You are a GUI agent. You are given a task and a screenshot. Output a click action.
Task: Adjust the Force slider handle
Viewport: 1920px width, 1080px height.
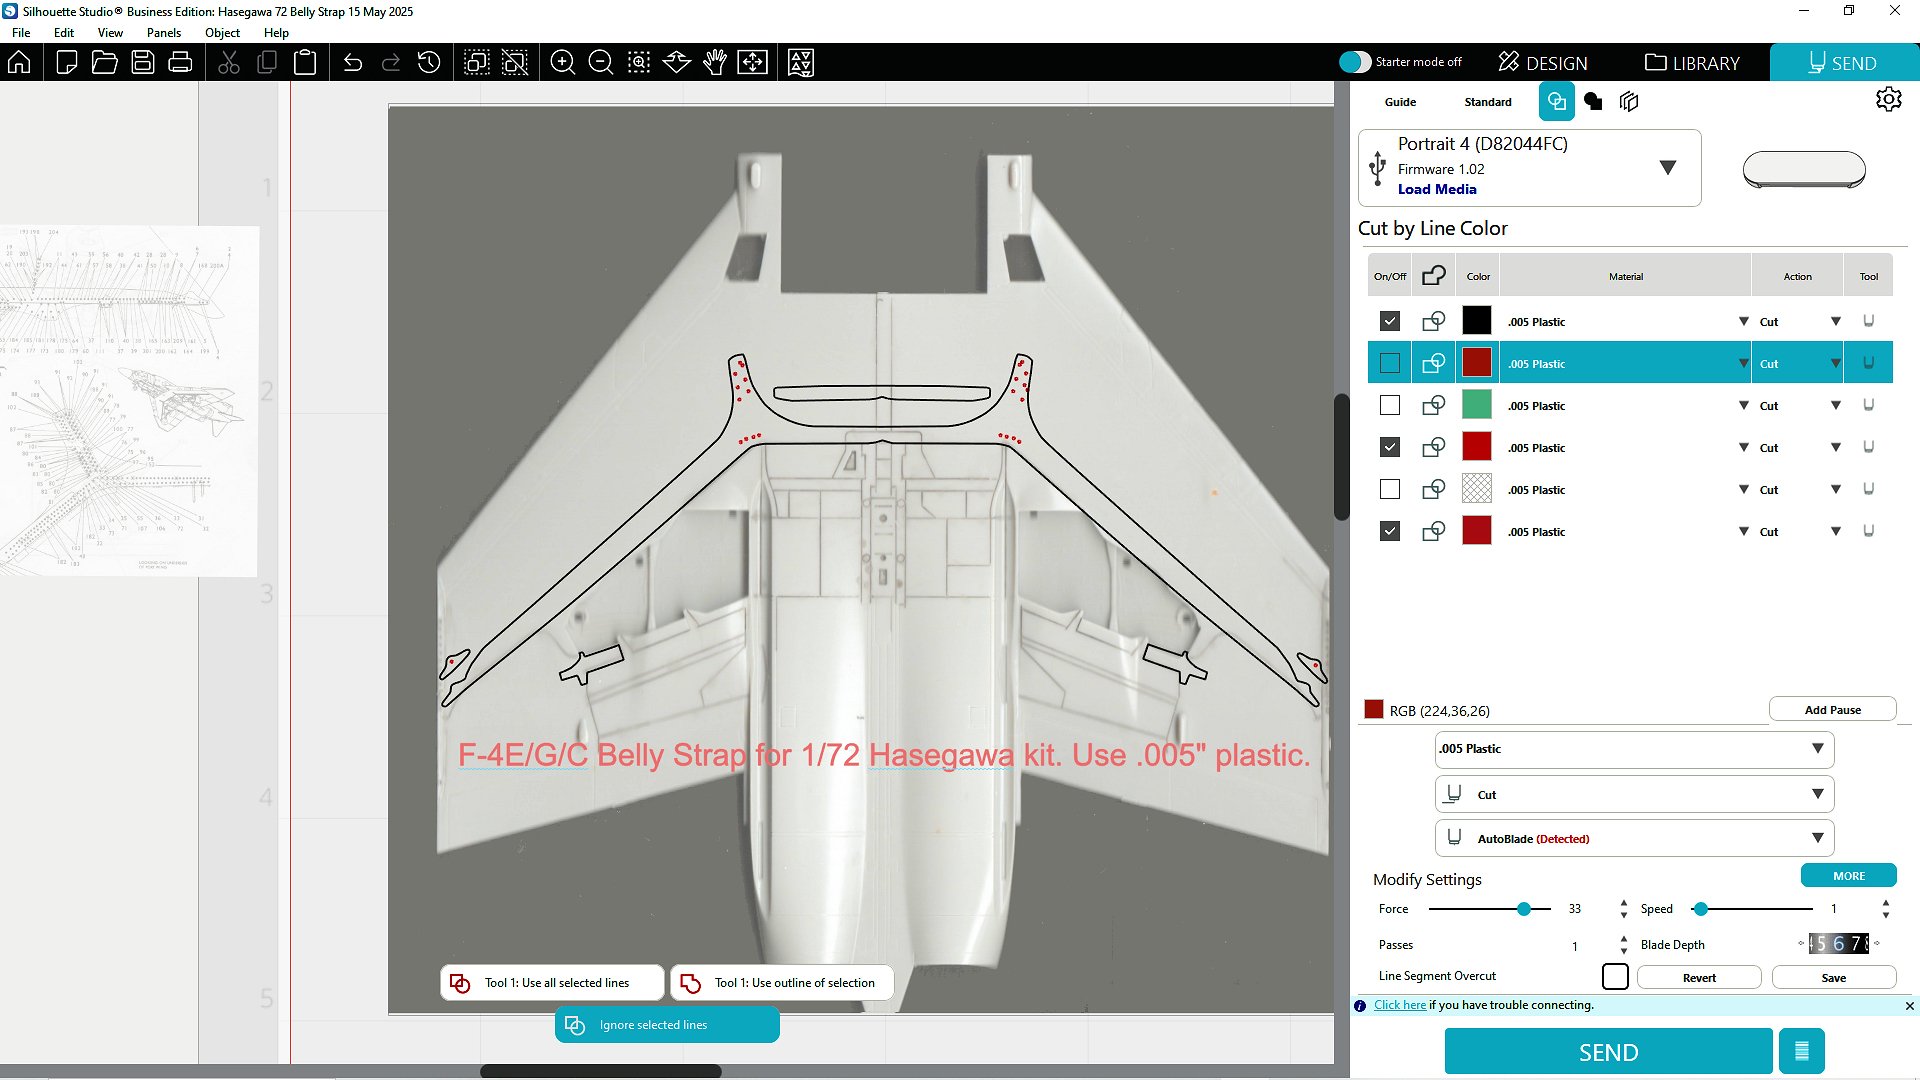coord(1523,909)
